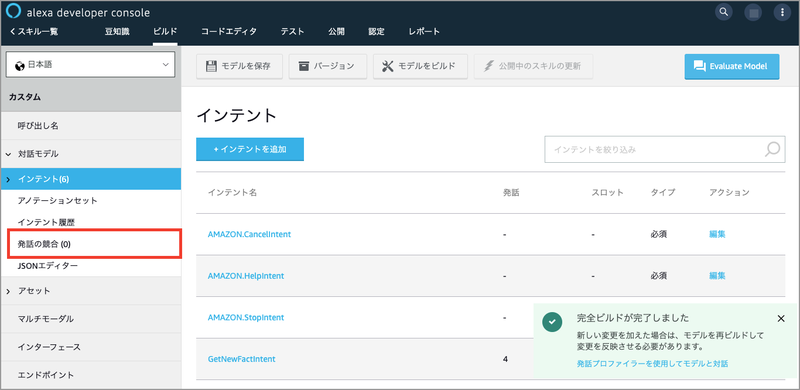
Task: Select インテント(6) in sidebar
Action: [x=90, y=179]
